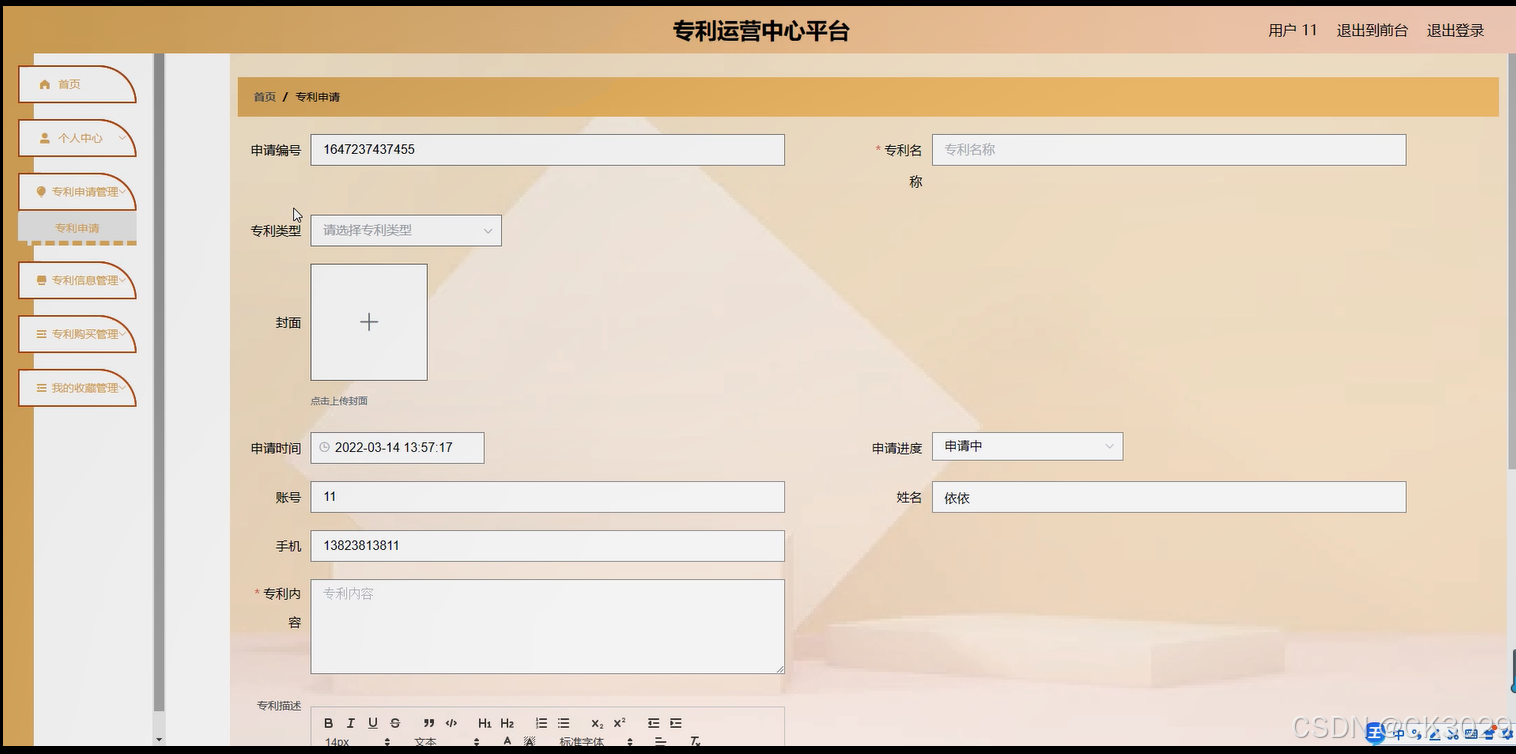The image size is (1516, 754).
Task: Open the 申请进度 dropdown showing 申请中
Action: (x=1027, y=446)
